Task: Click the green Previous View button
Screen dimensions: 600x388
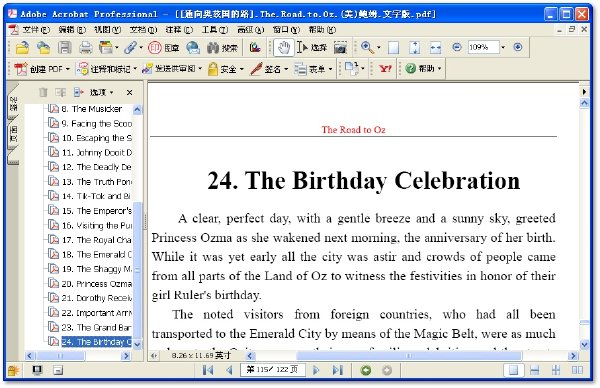Action: tap(366, 370)
